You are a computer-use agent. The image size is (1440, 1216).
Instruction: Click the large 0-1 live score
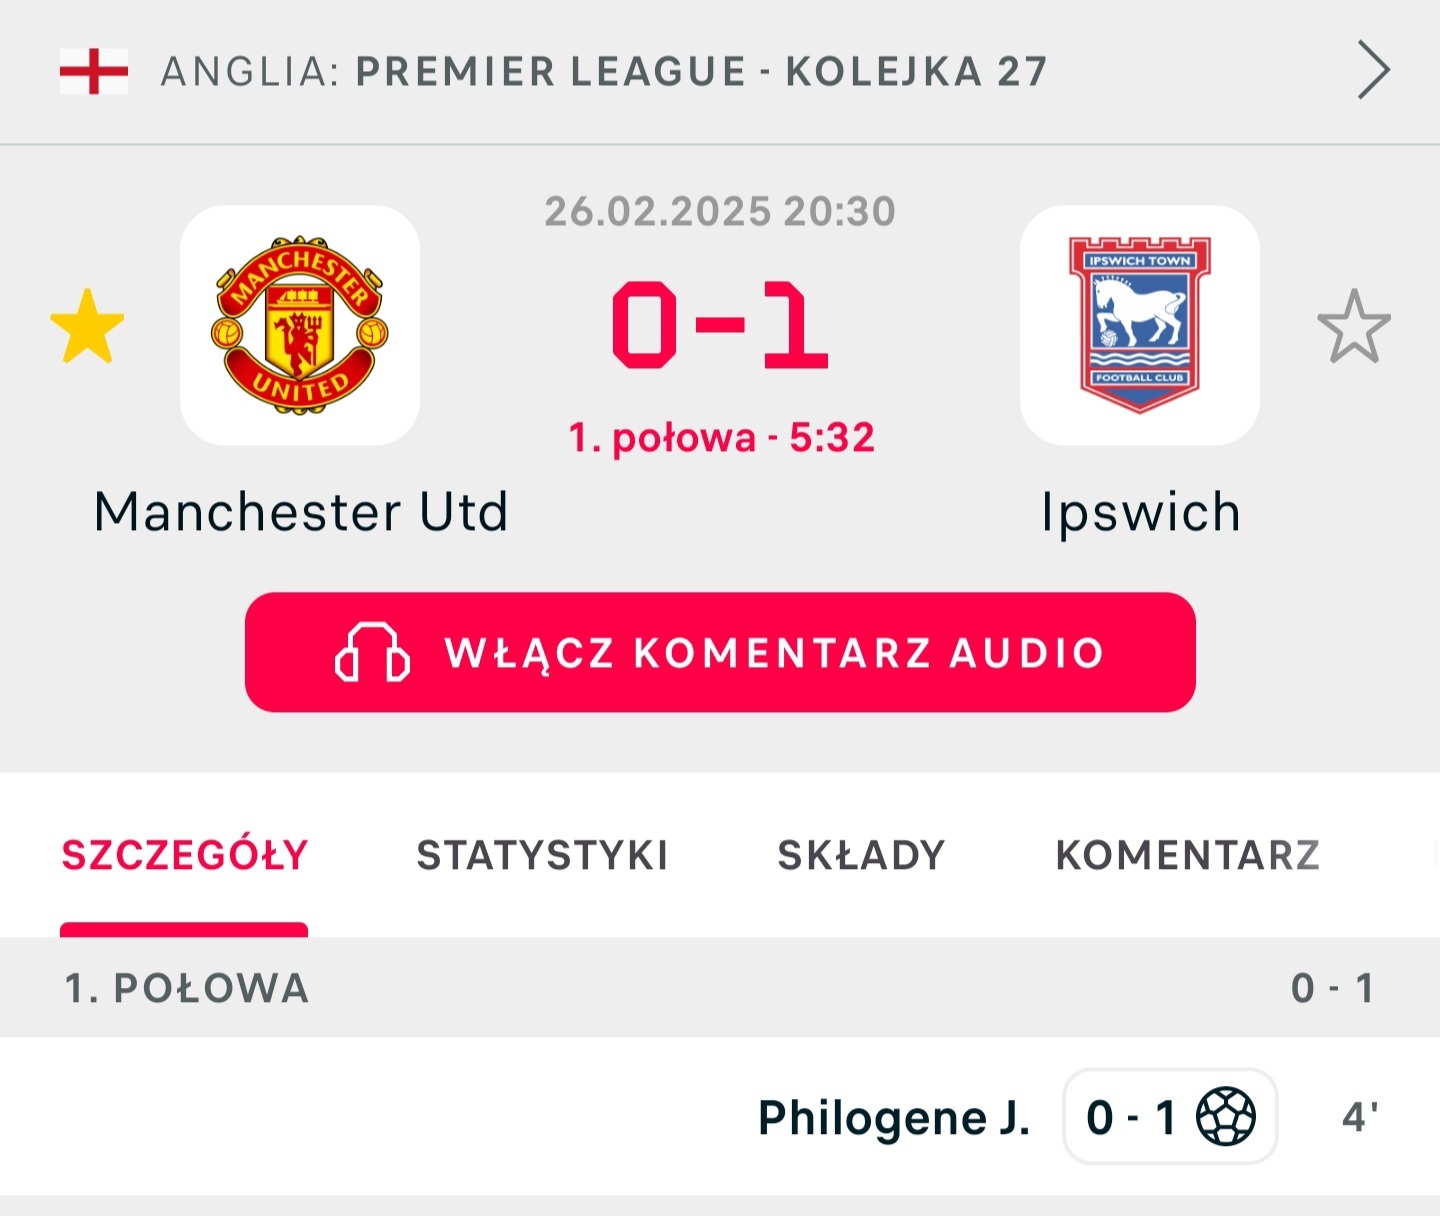coord(720,325)
